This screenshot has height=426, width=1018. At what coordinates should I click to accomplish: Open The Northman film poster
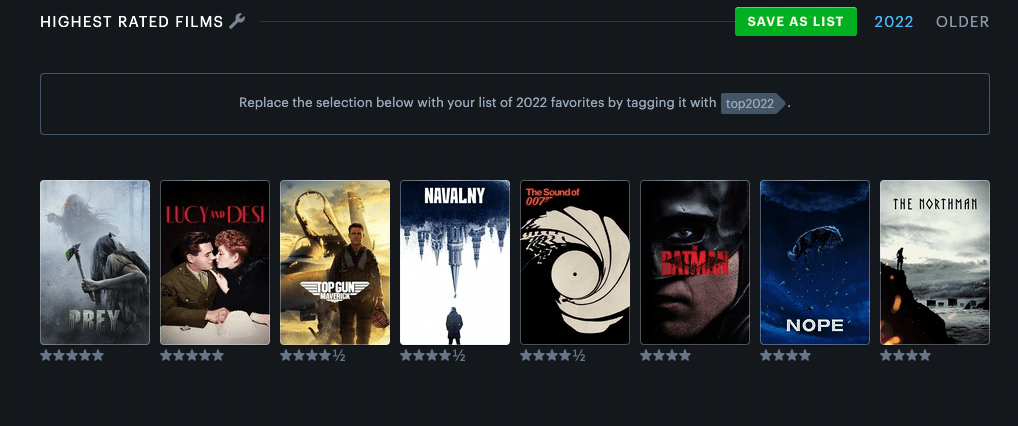click(x=935, y=262)
